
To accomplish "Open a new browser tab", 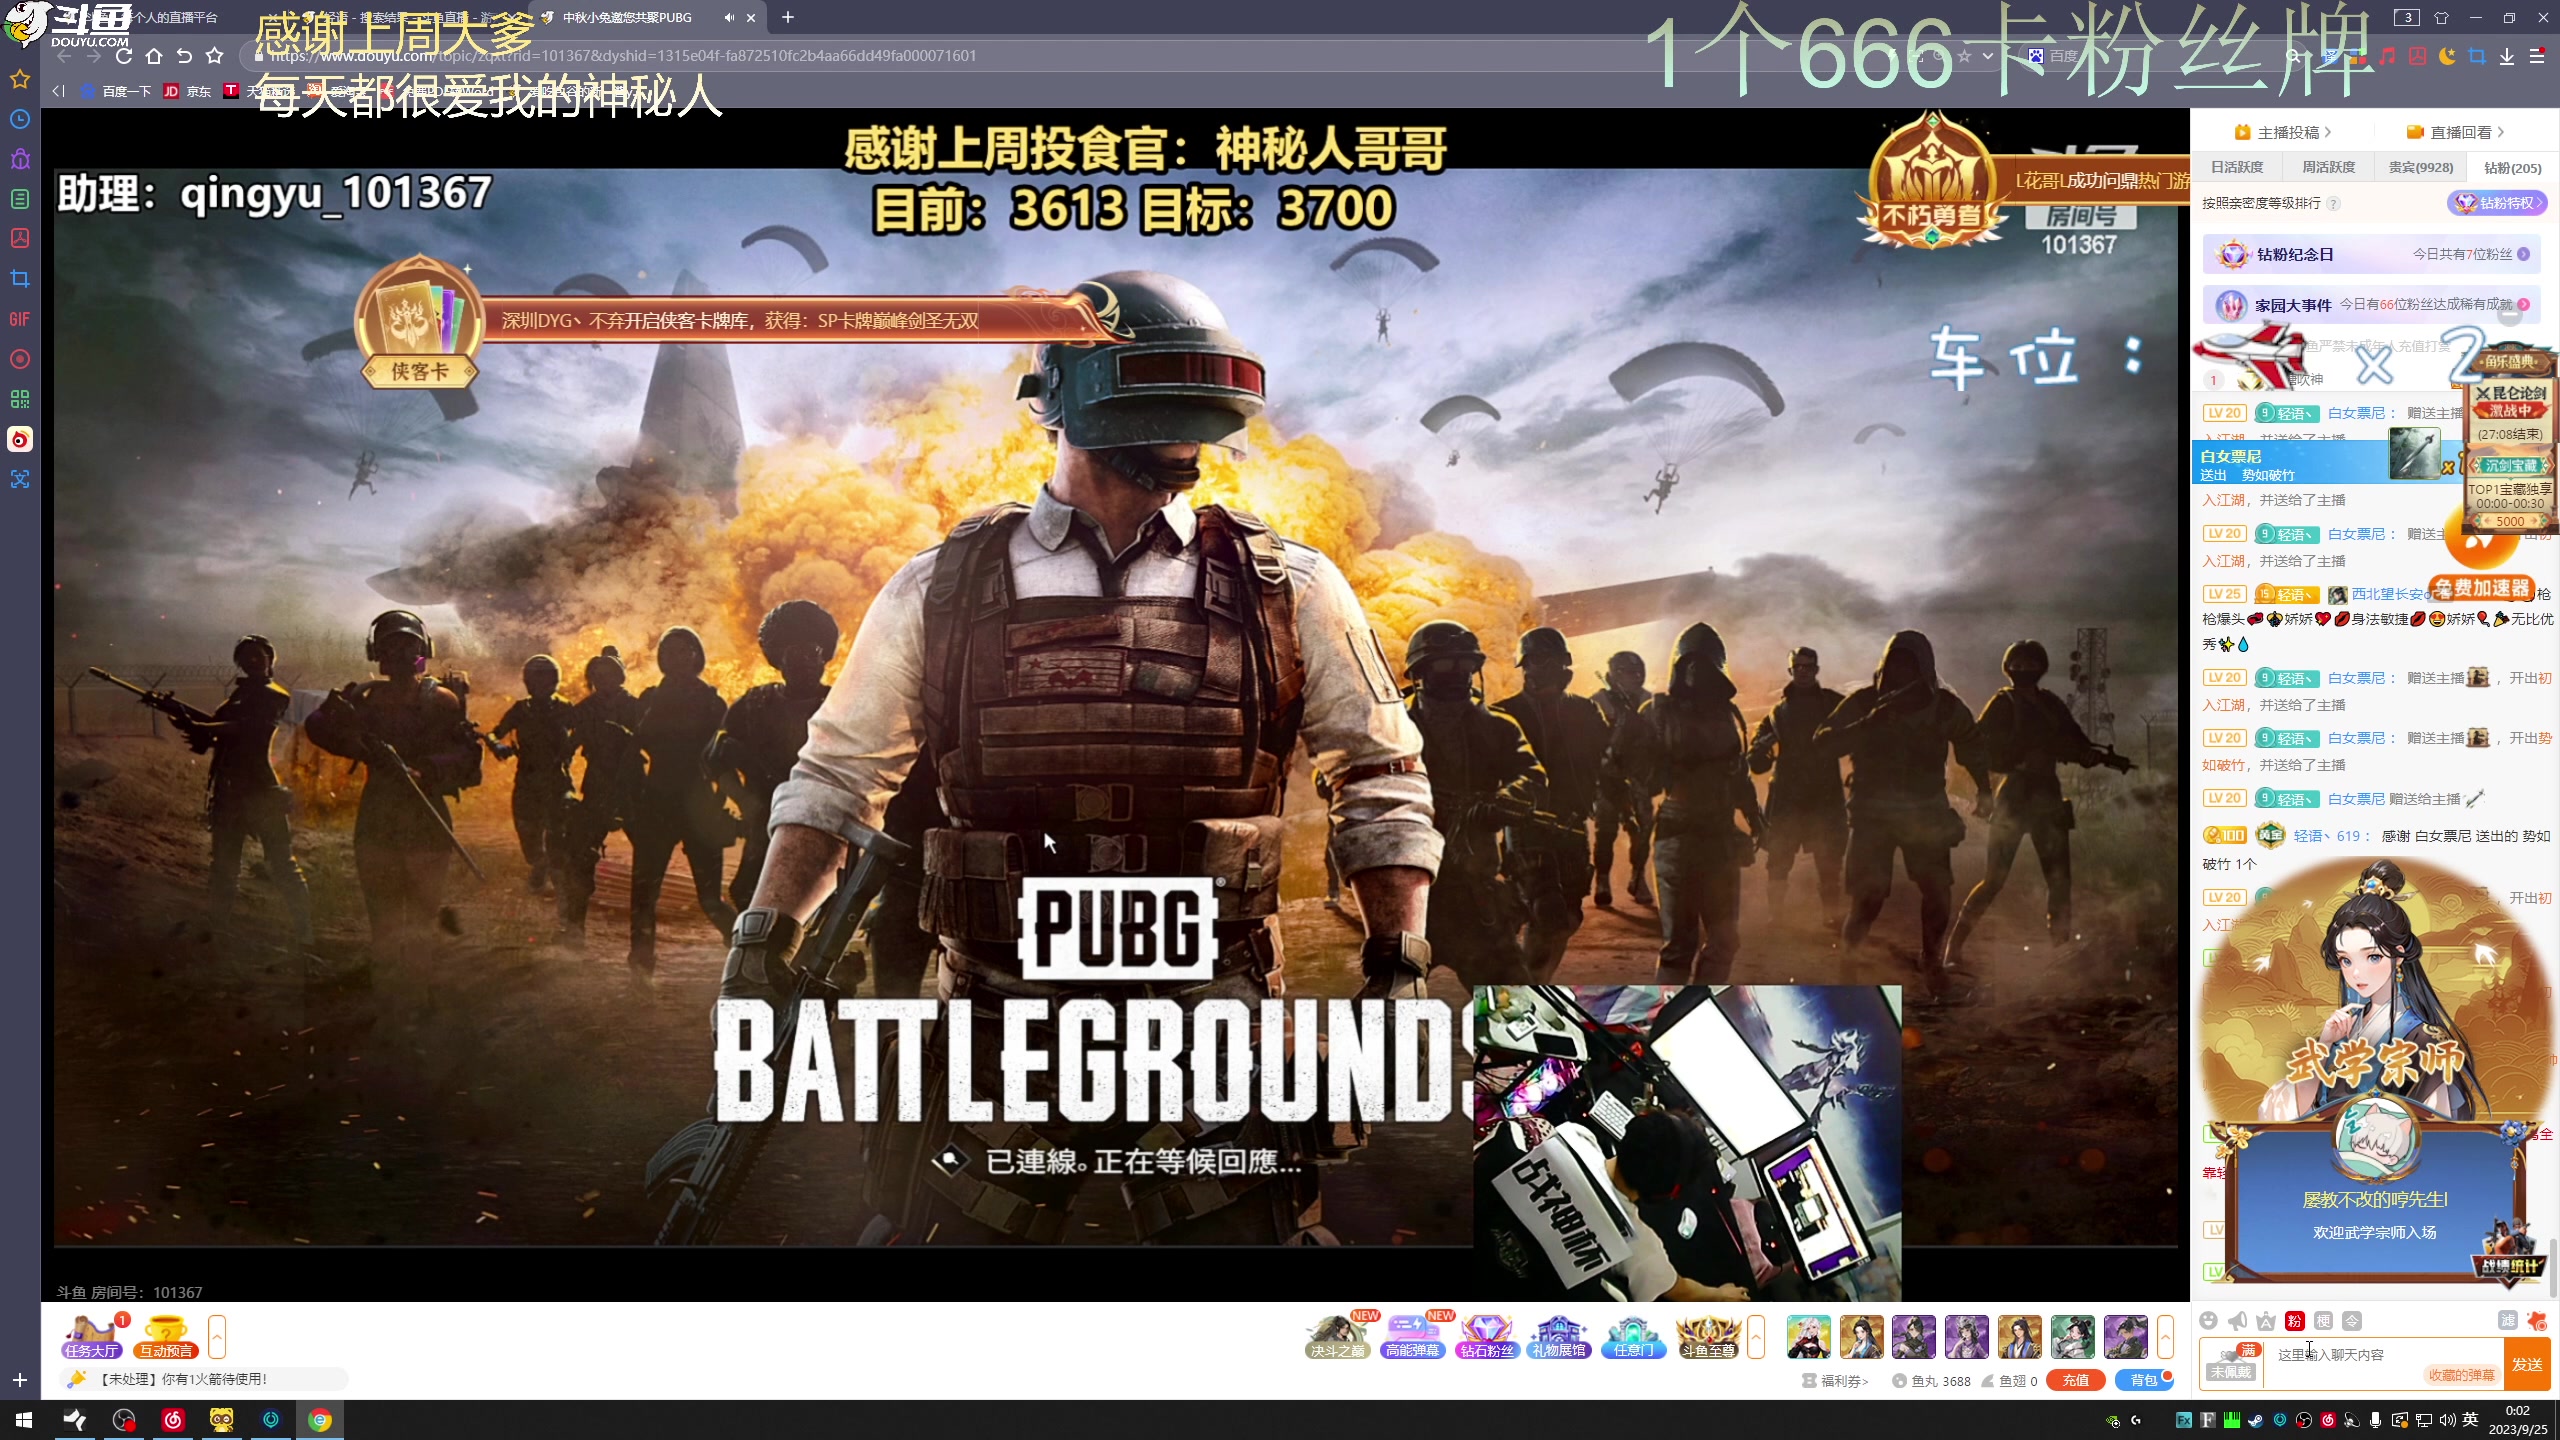I will point(788,17).
